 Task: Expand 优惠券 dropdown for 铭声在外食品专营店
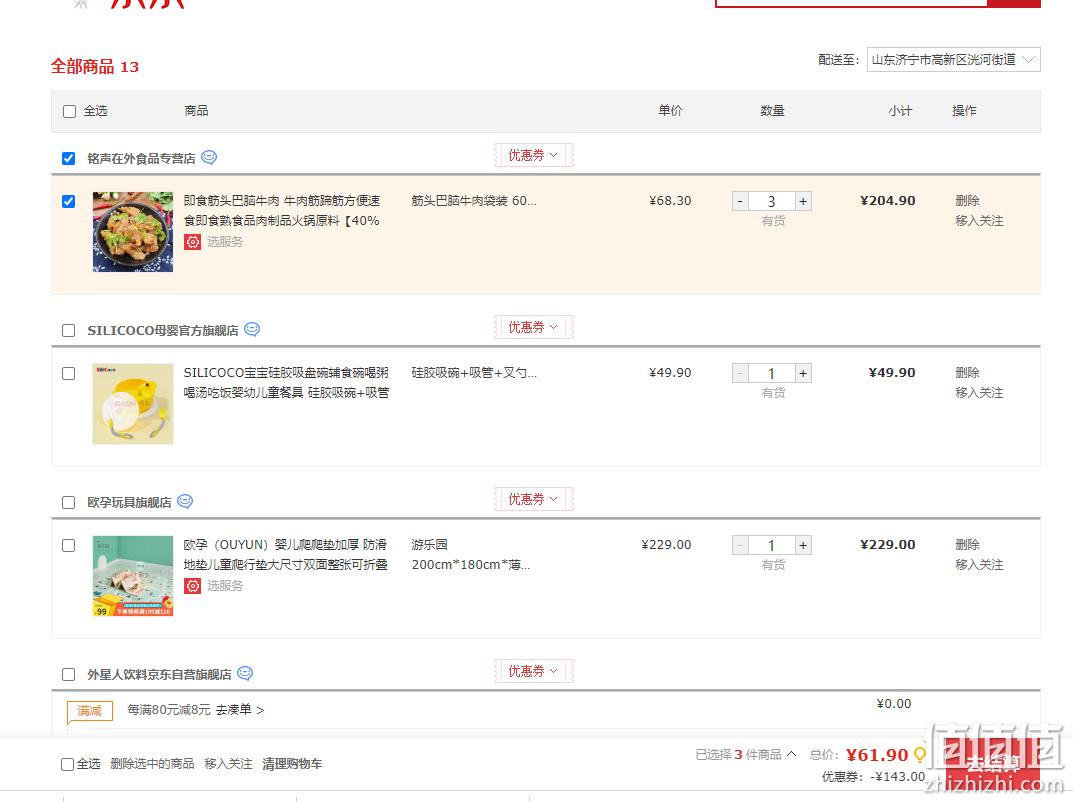click(533, 155)
